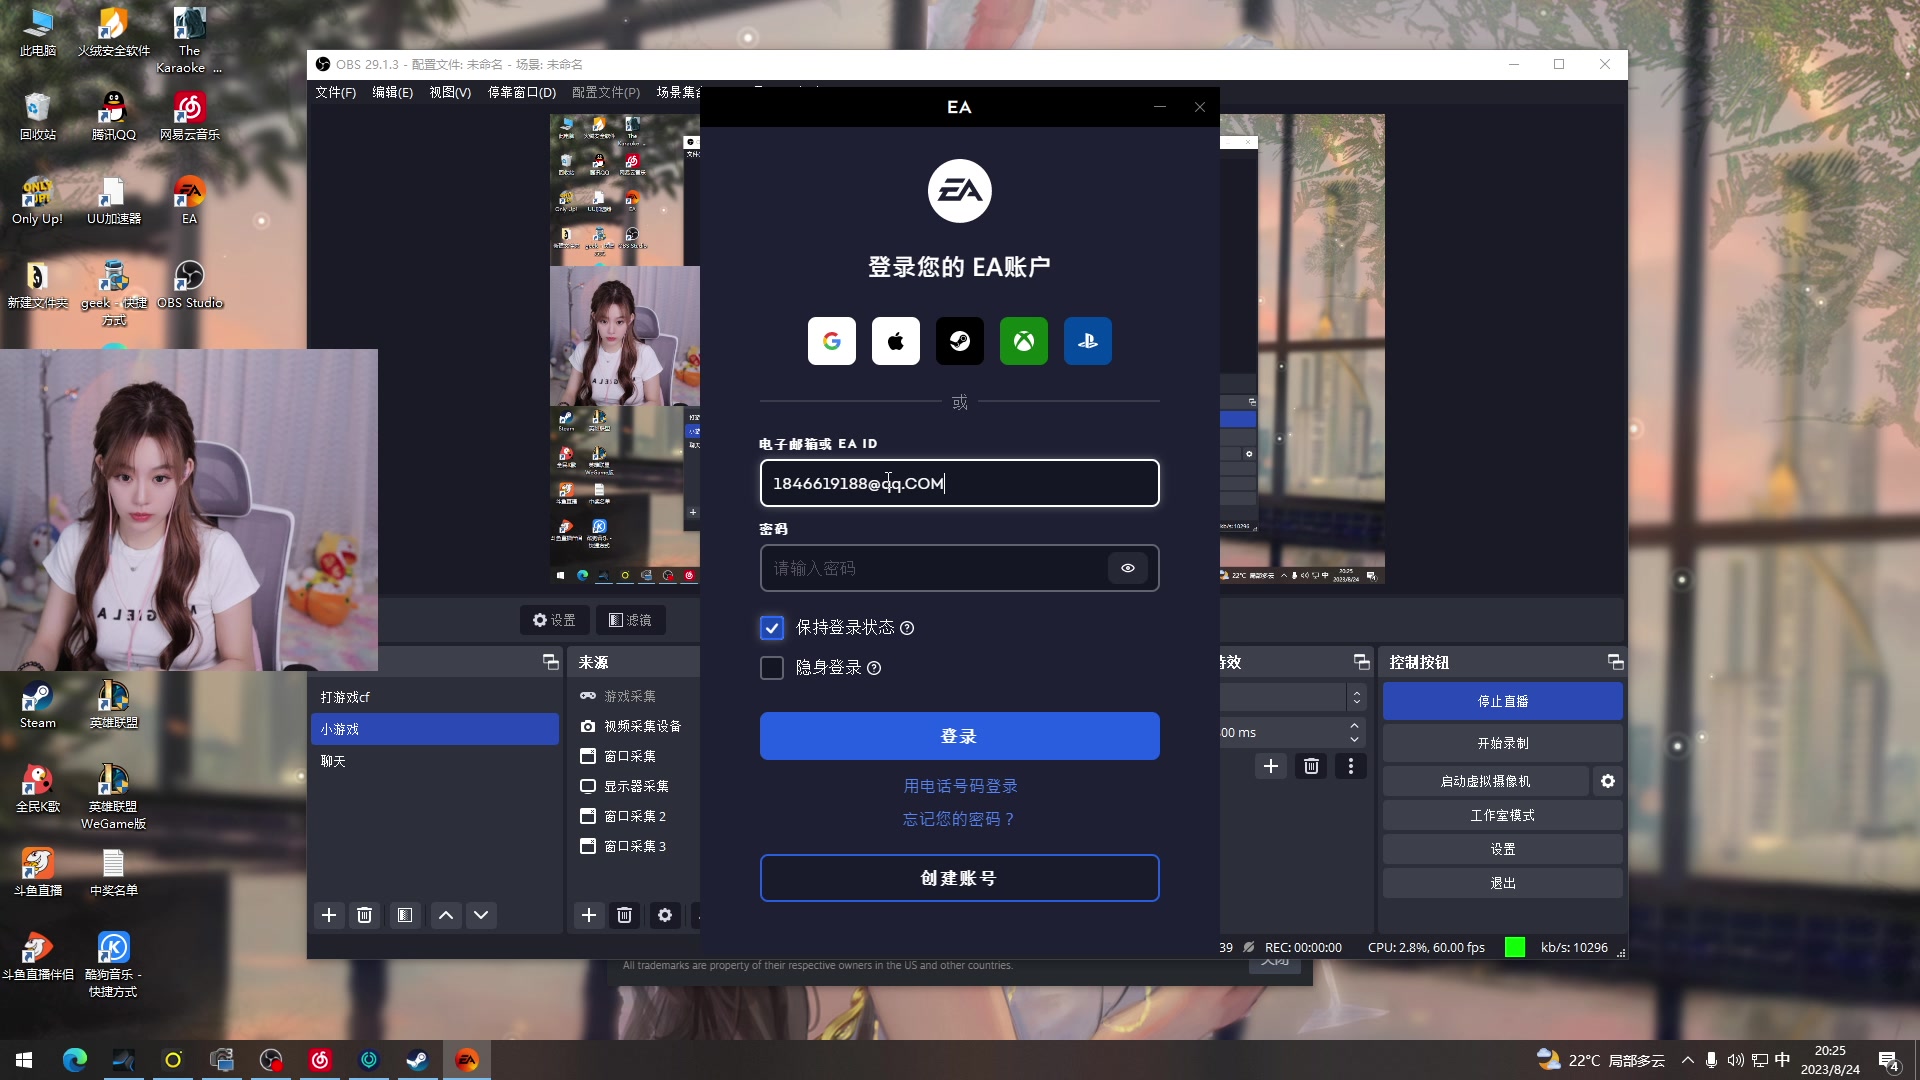Add a transition with the plus icon

[x=1271, y=766]
